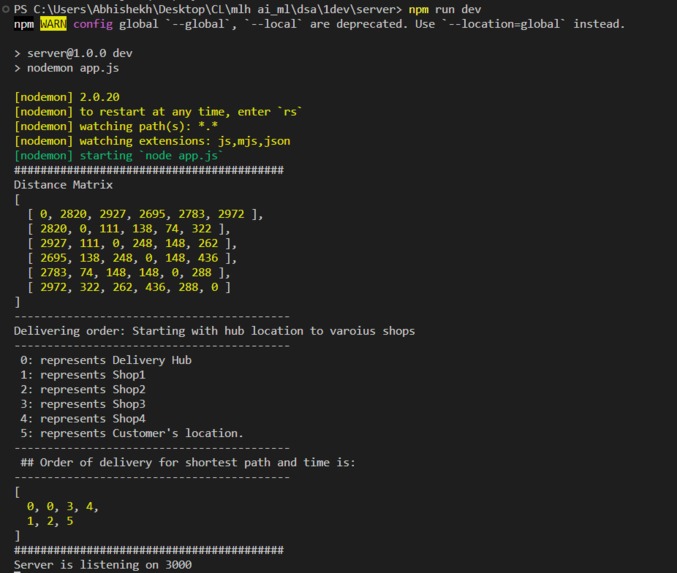
Task: Click '3: represents Shop3' line
Action: tap(83, 404)
